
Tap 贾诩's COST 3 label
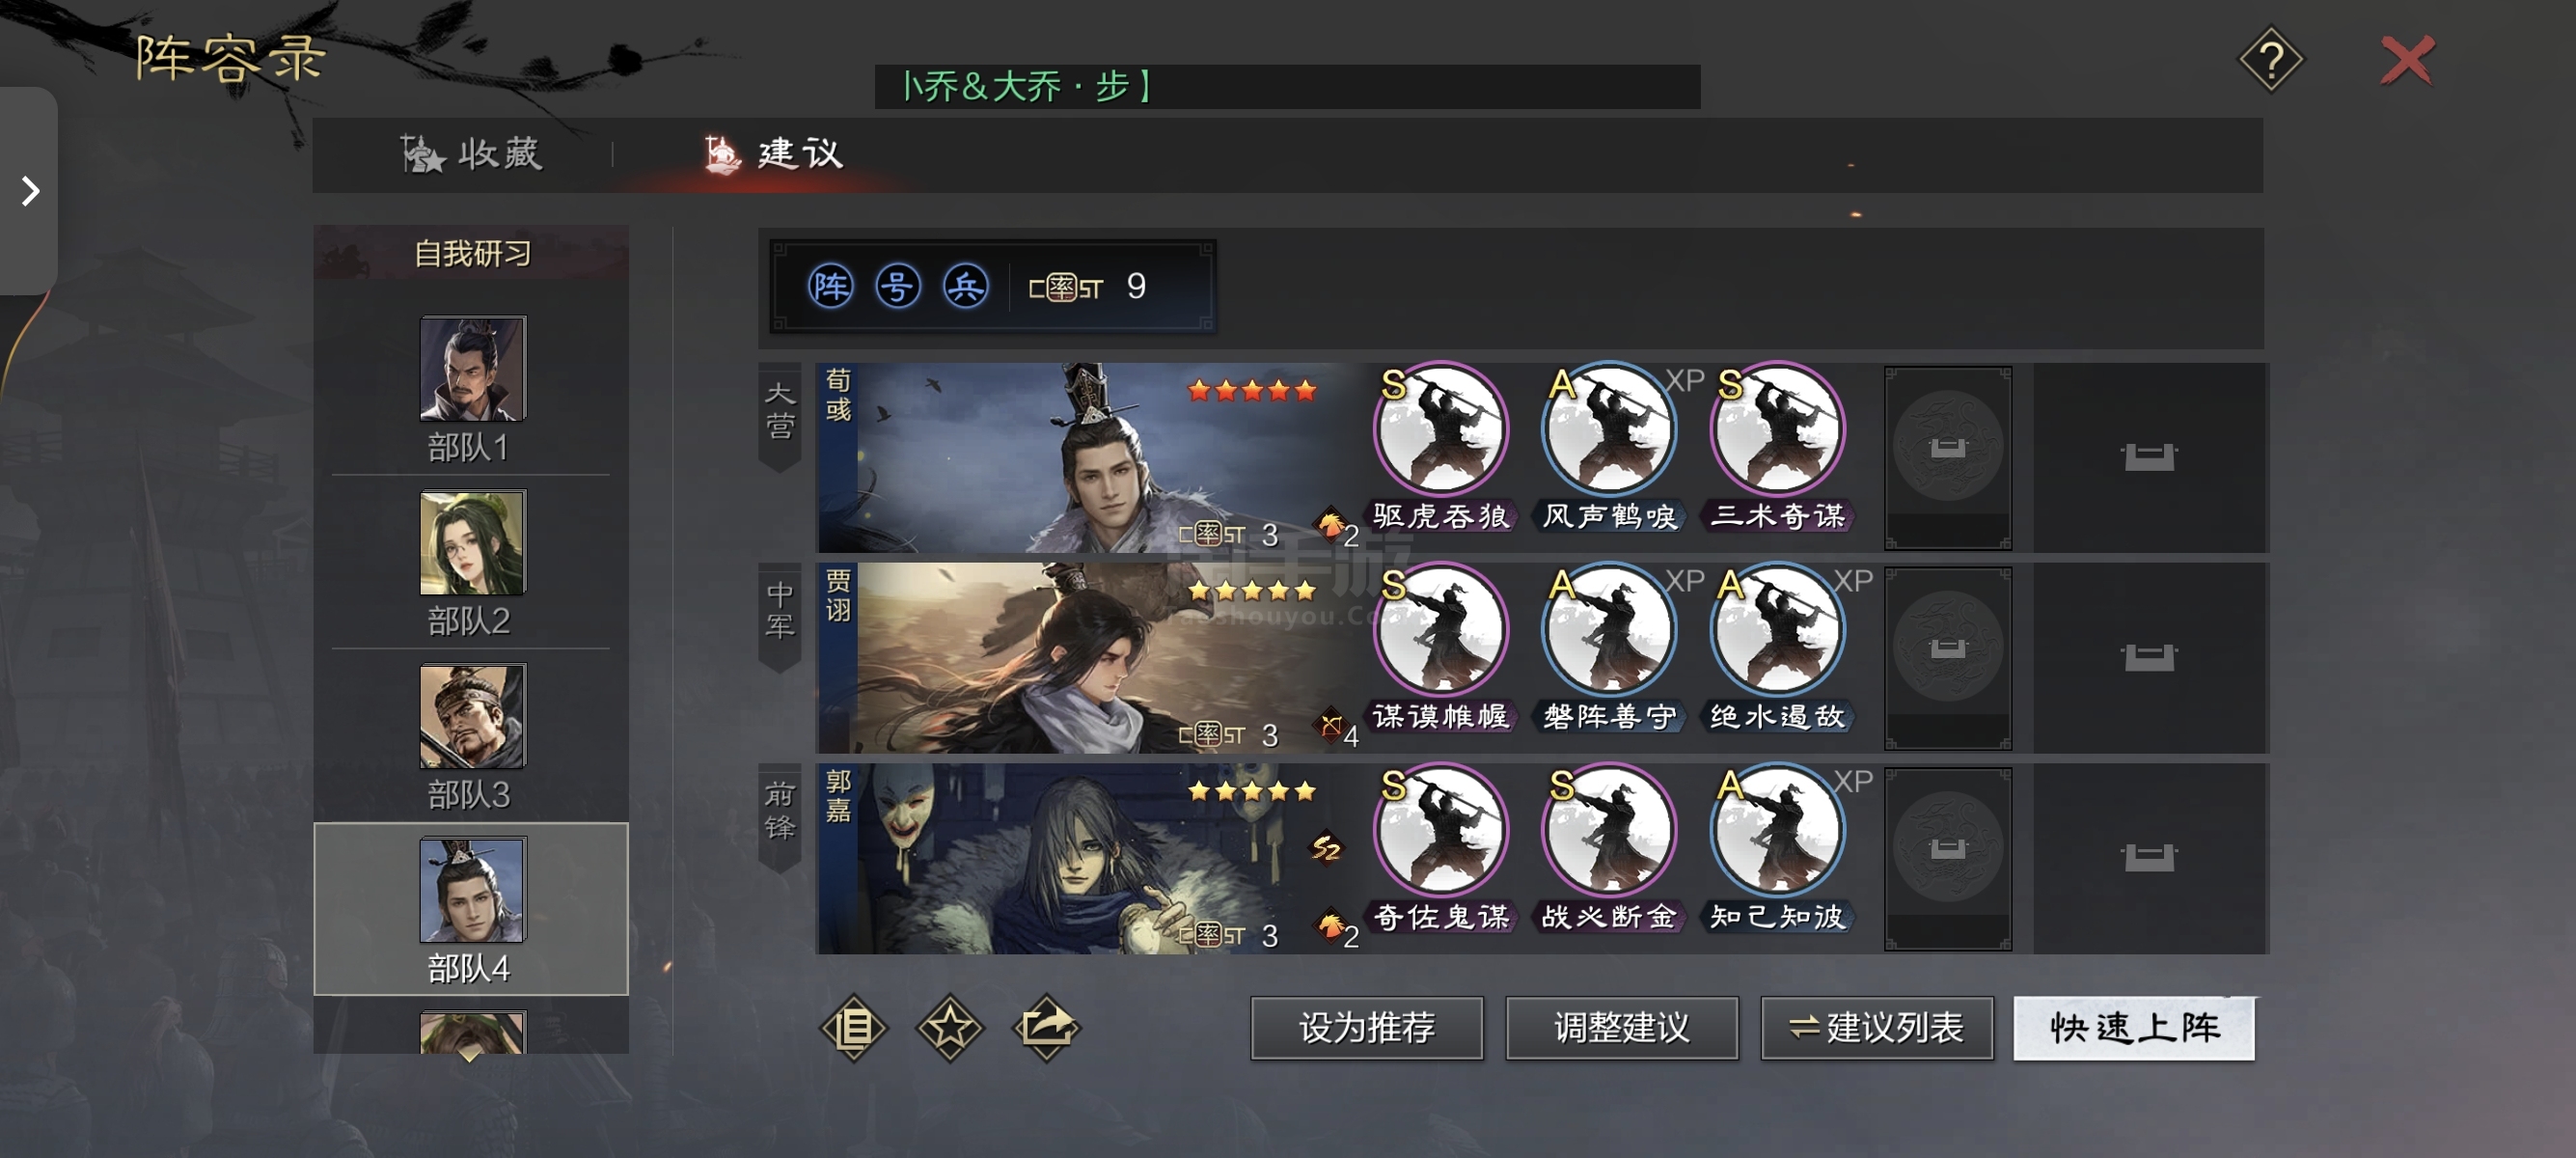tap(1229, 735)
